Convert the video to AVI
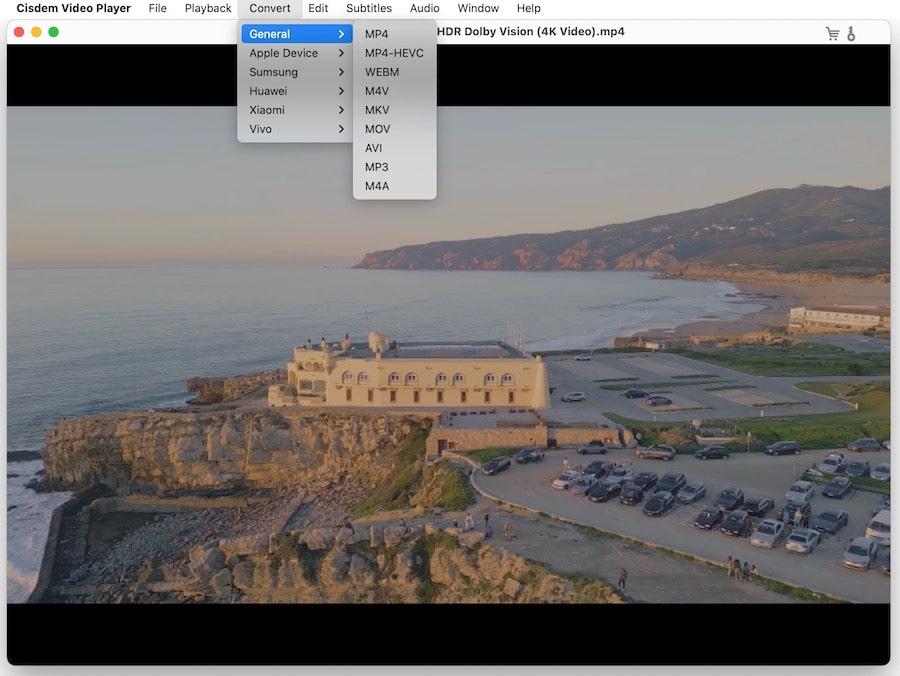The width and height of the screenshot is (900, 676). coord(373,147)
